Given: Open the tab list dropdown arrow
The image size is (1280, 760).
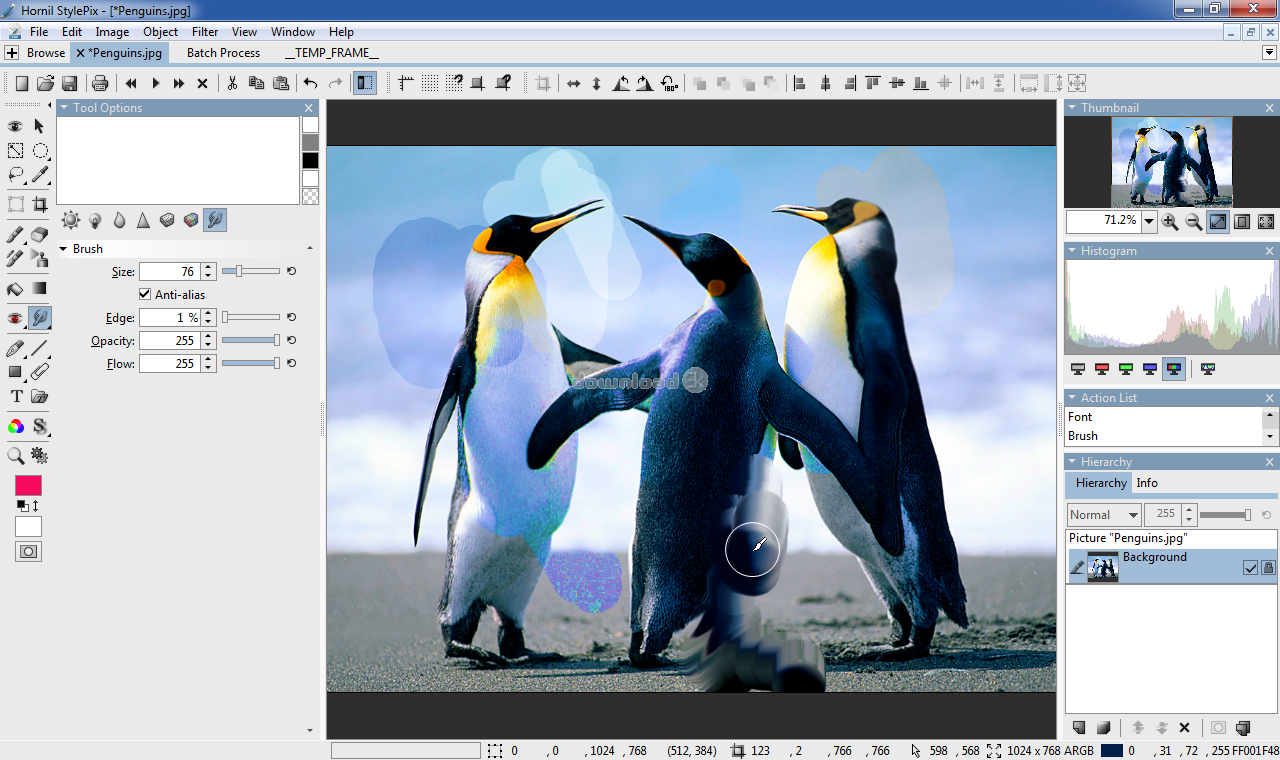Looking at the screenshot, I should tap(1270, 53).
